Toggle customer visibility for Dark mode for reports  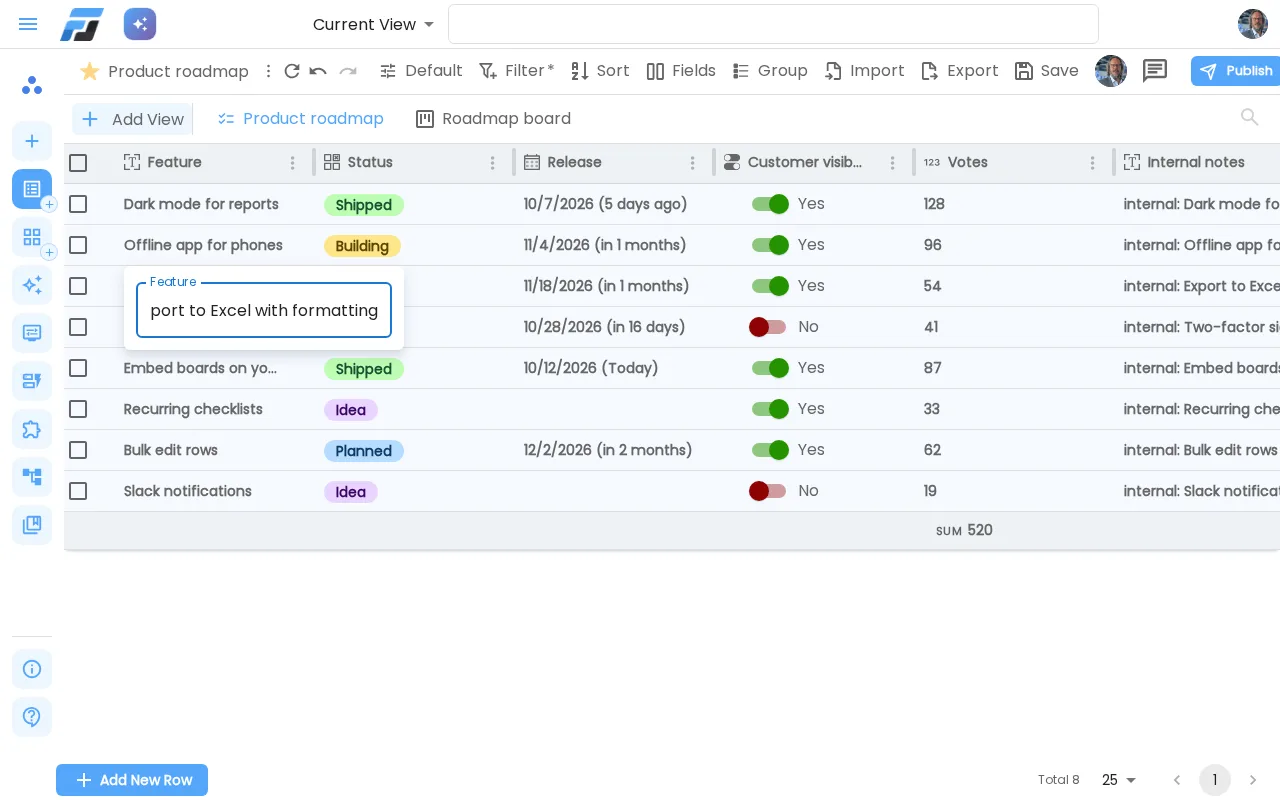point(770,204)
